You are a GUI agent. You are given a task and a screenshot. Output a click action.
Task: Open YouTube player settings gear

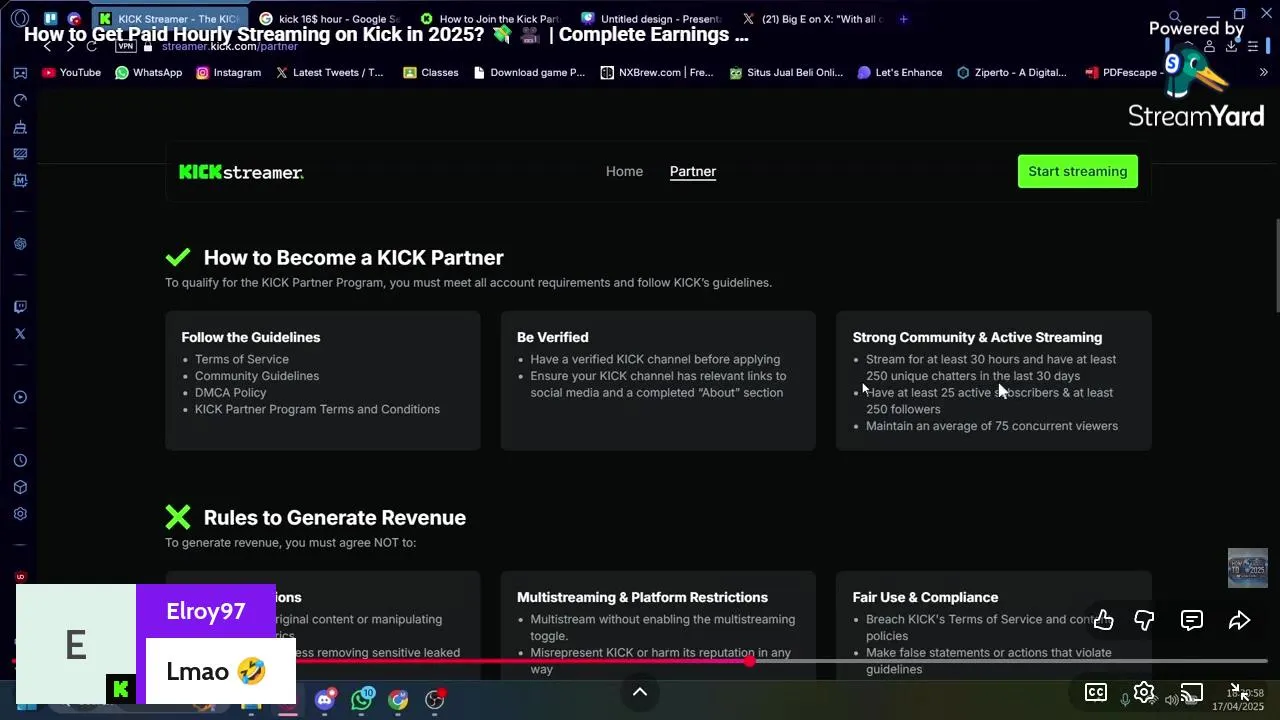pyautogui.click(x=1144, y=692)
